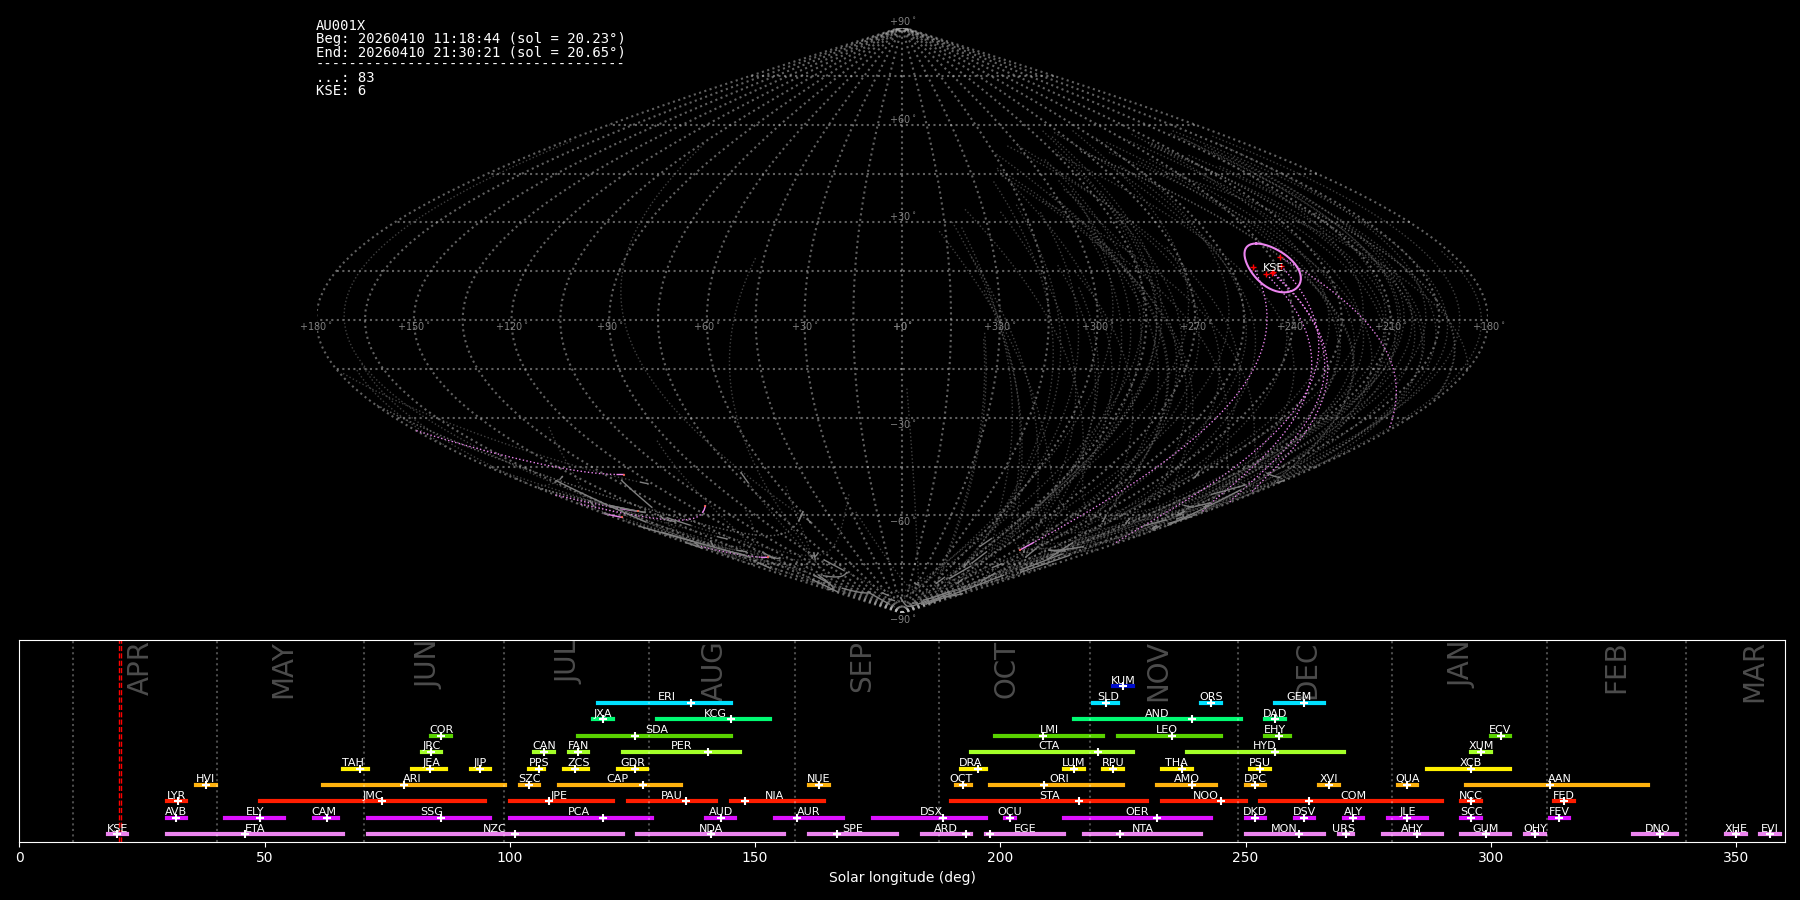1800x900 pixels.
Task: Click the URS shower label
Action: coord(1343,829)
